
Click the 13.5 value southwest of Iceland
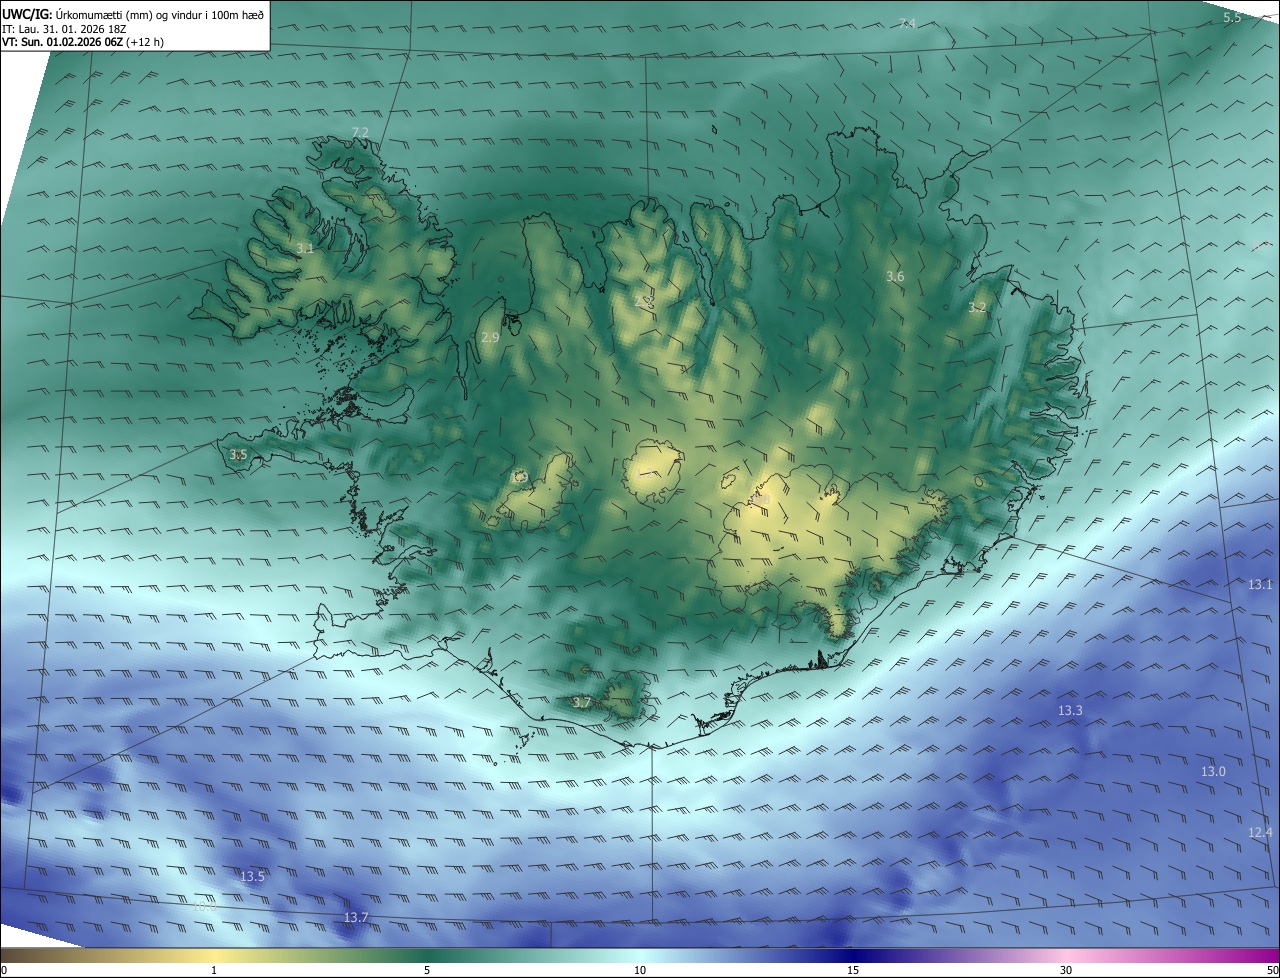tap(252, 877)
